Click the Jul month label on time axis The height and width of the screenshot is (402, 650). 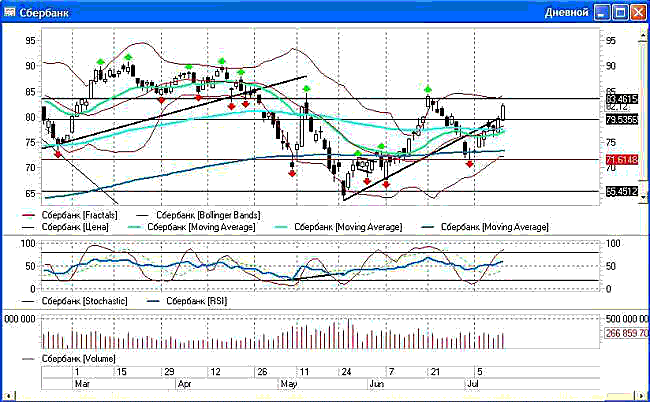pyautogui.click(x=473, y=384)
